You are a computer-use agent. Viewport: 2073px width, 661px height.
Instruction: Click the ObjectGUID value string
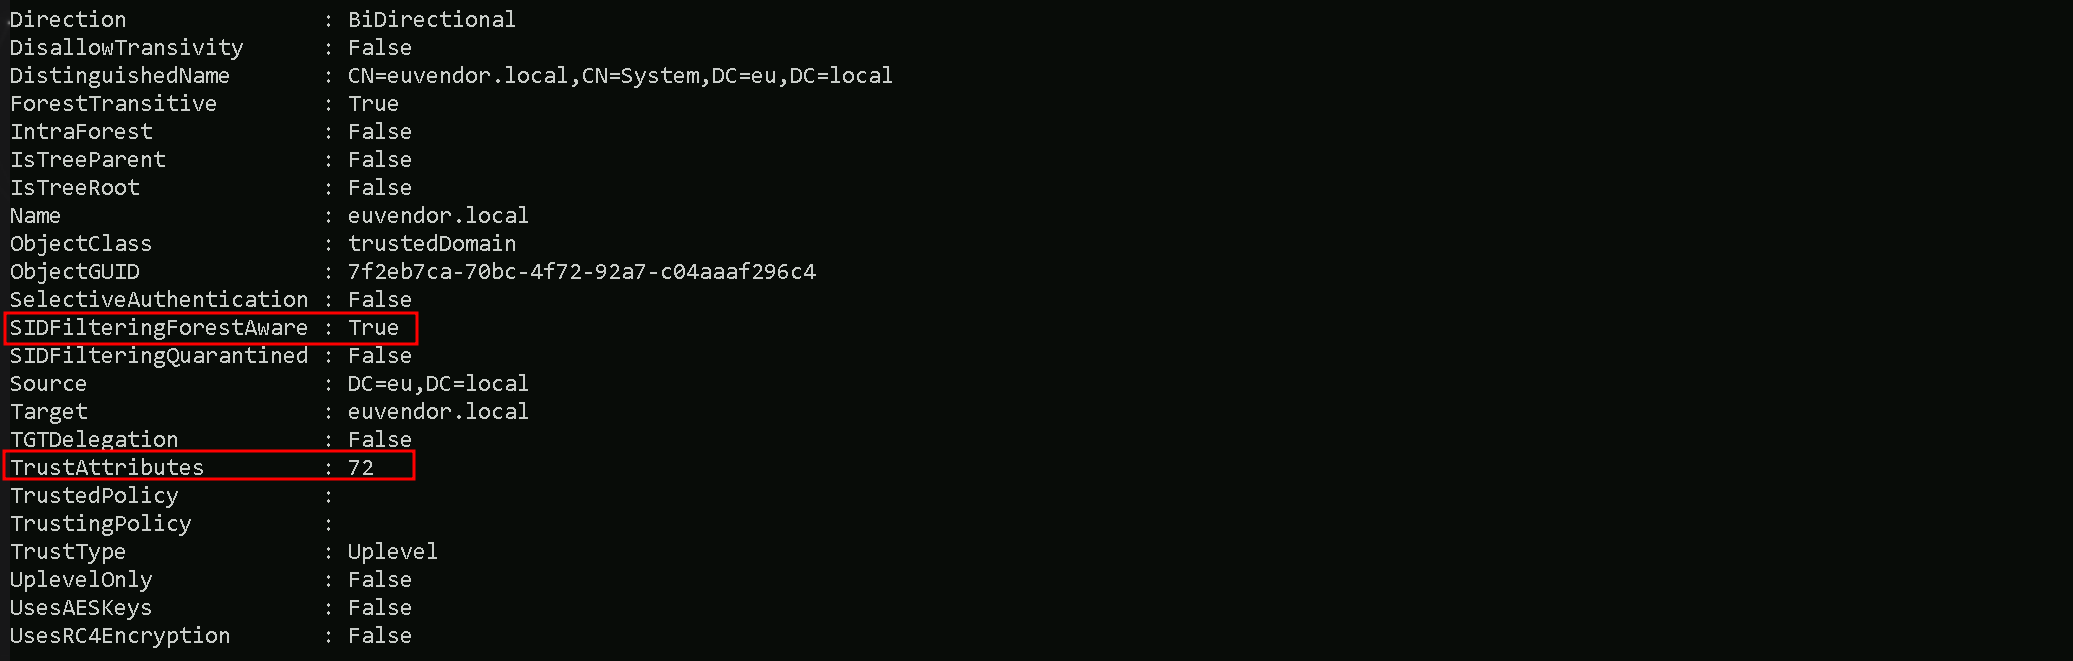(581, 272)
